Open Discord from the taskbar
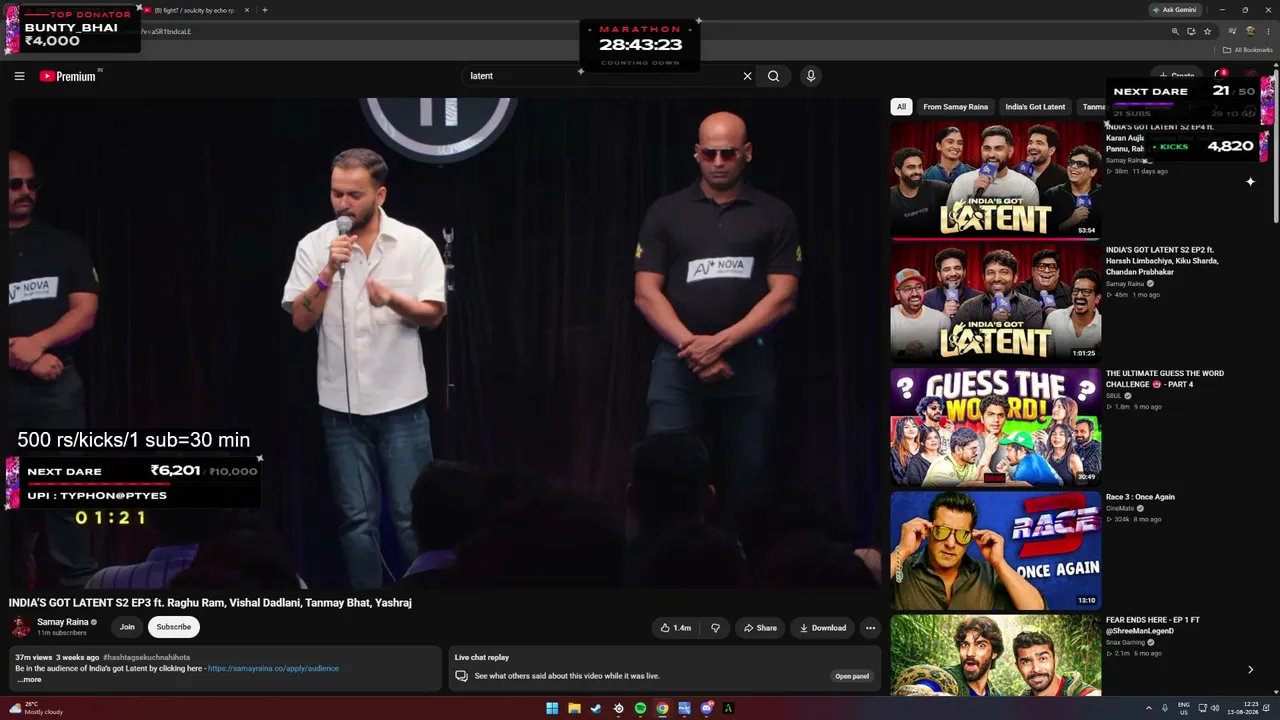The height and width of the screenshot is (720, 1280). click(x=706, y=709)
